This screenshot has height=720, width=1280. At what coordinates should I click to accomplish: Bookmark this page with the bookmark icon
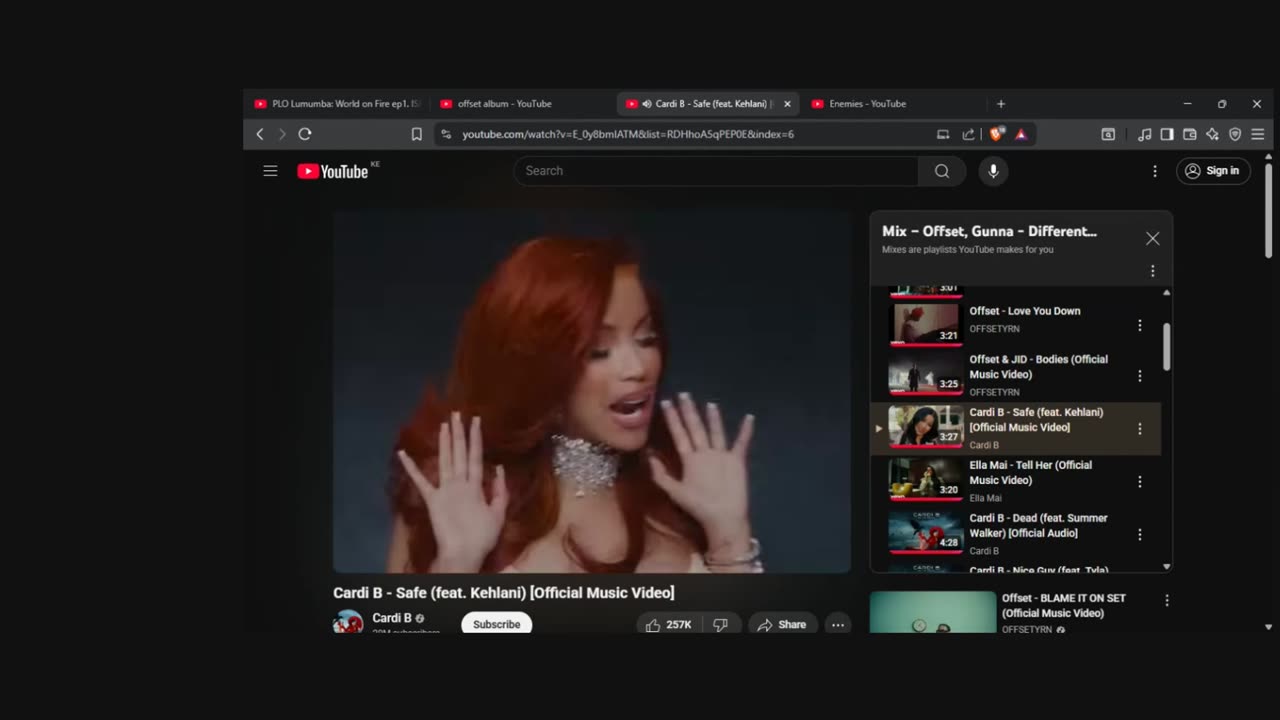(x=417, y=134)
